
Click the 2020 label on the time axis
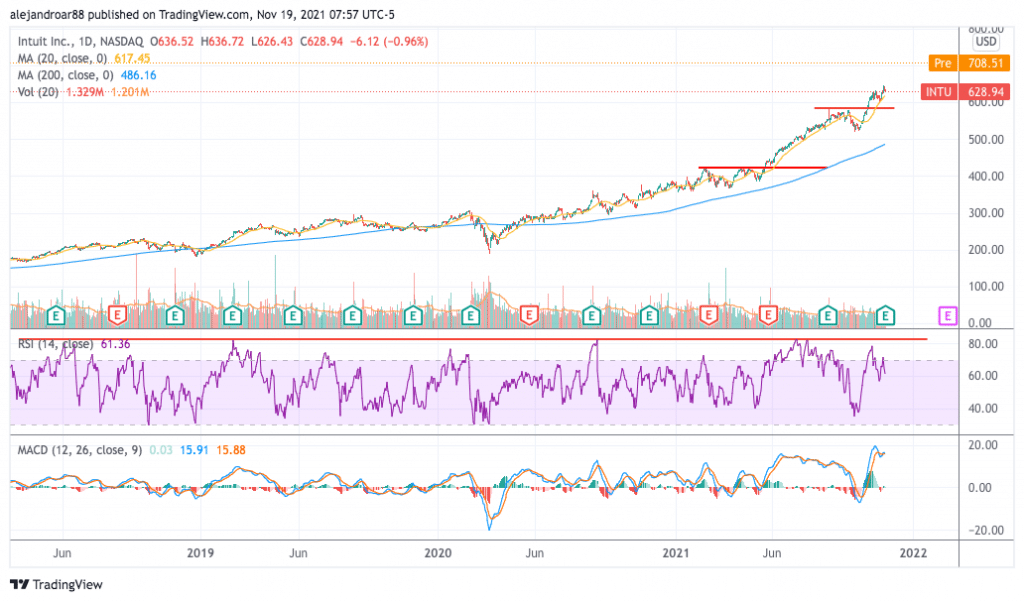click(438, 553)
